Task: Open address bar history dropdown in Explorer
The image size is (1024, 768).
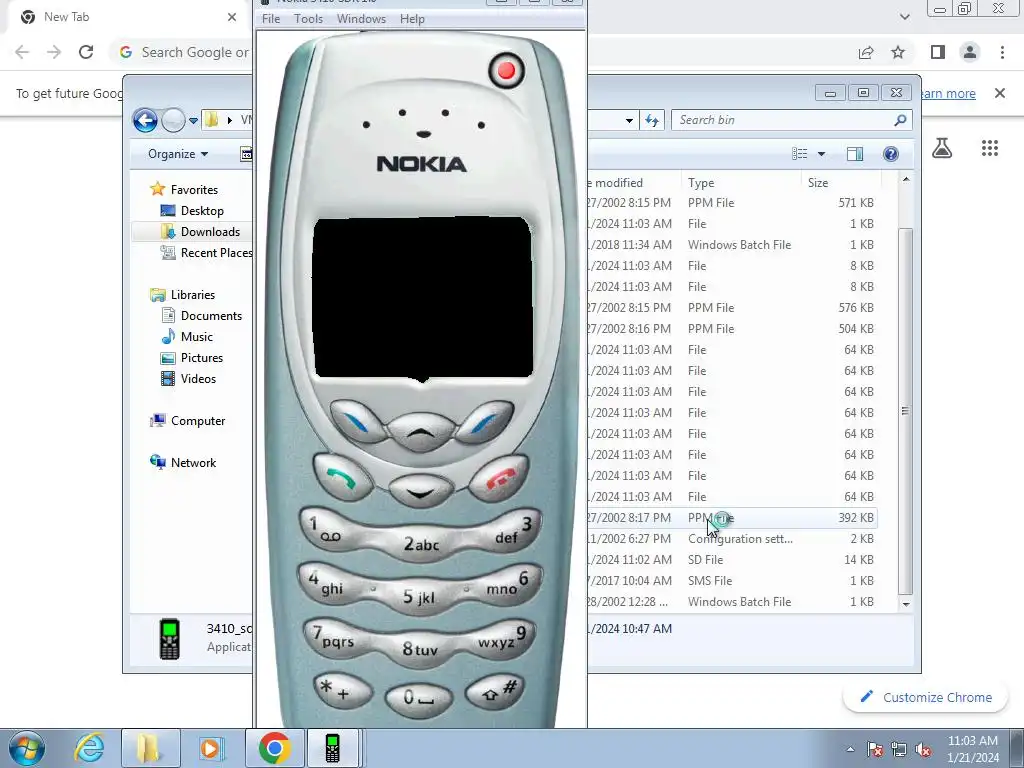Action: [x=629, y=120]
